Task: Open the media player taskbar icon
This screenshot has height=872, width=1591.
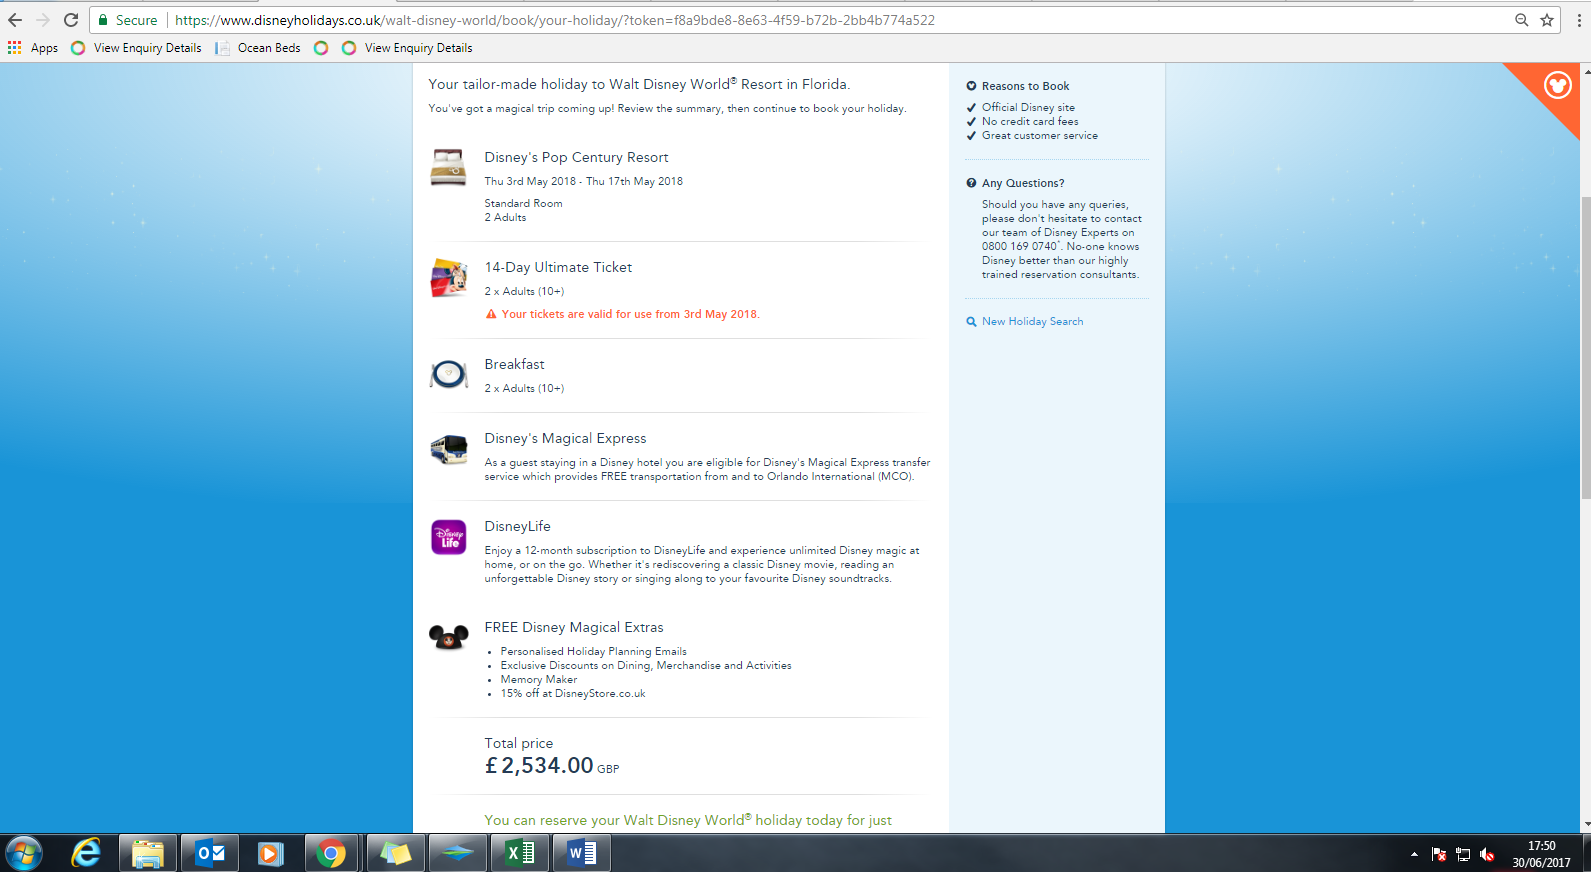Action: point(270,853)
